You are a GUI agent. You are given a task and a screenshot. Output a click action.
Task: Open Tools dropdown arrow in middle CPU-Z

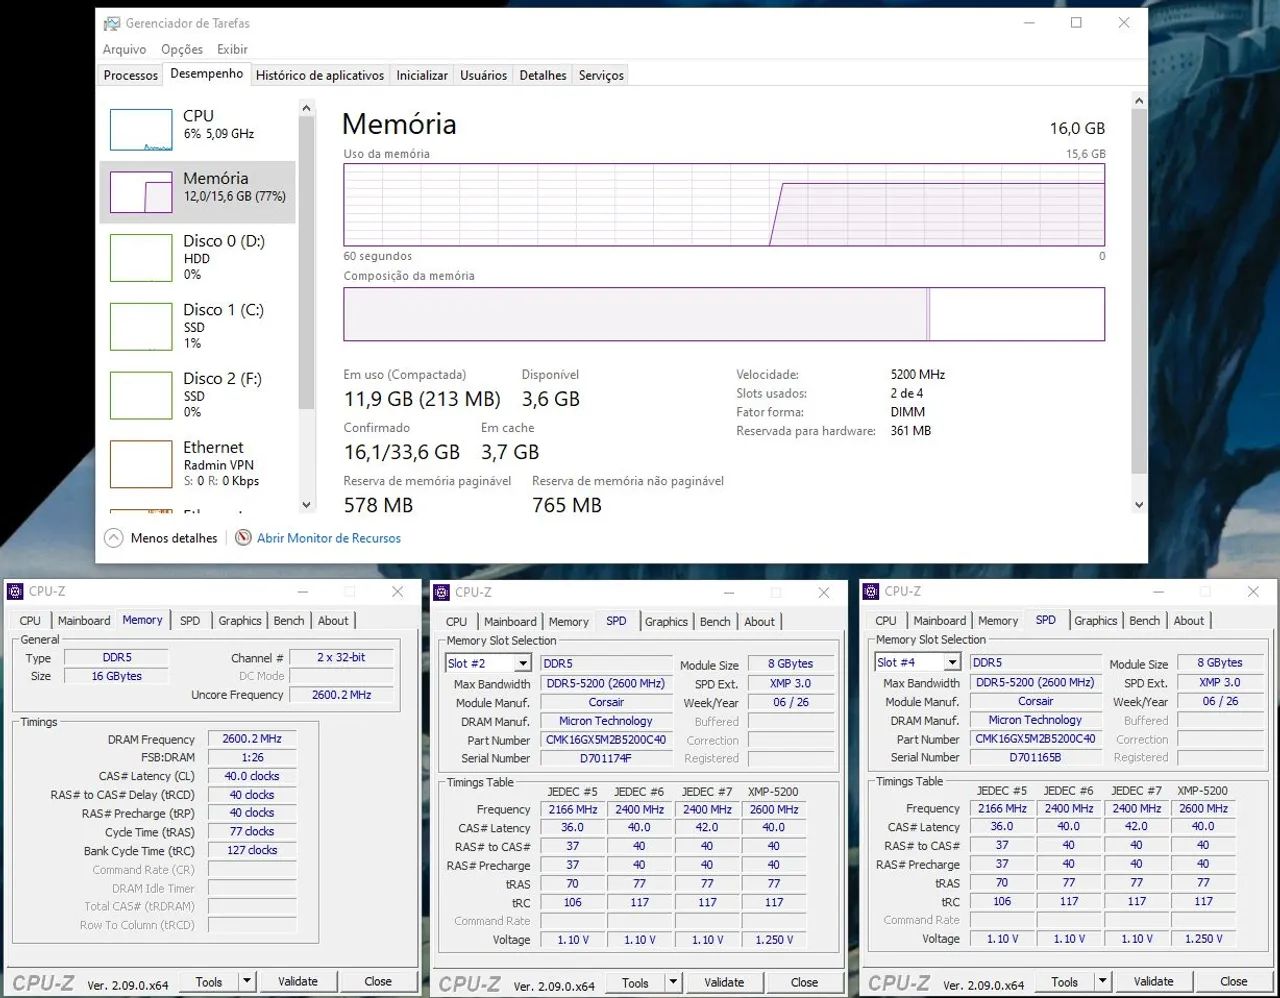point(673,983)
